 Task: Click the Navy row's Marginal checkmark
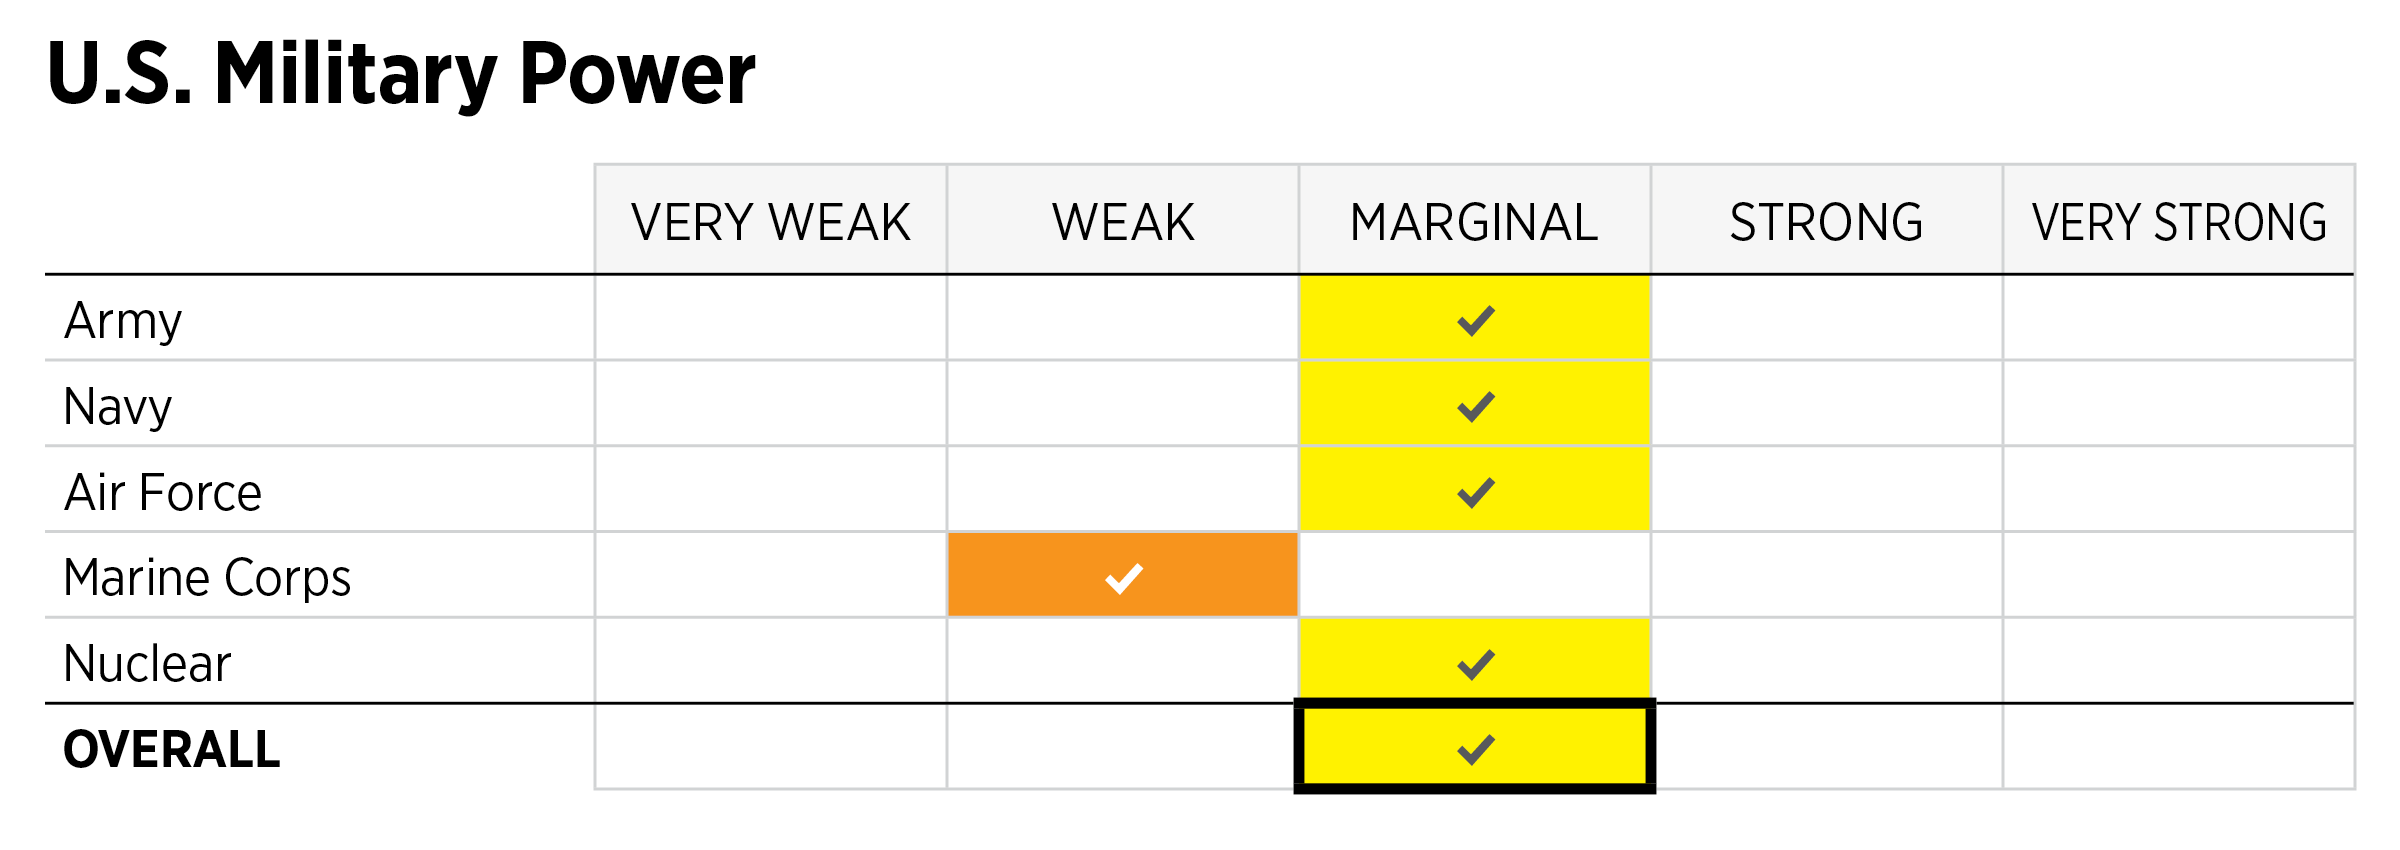click(x=1475, y=407)
